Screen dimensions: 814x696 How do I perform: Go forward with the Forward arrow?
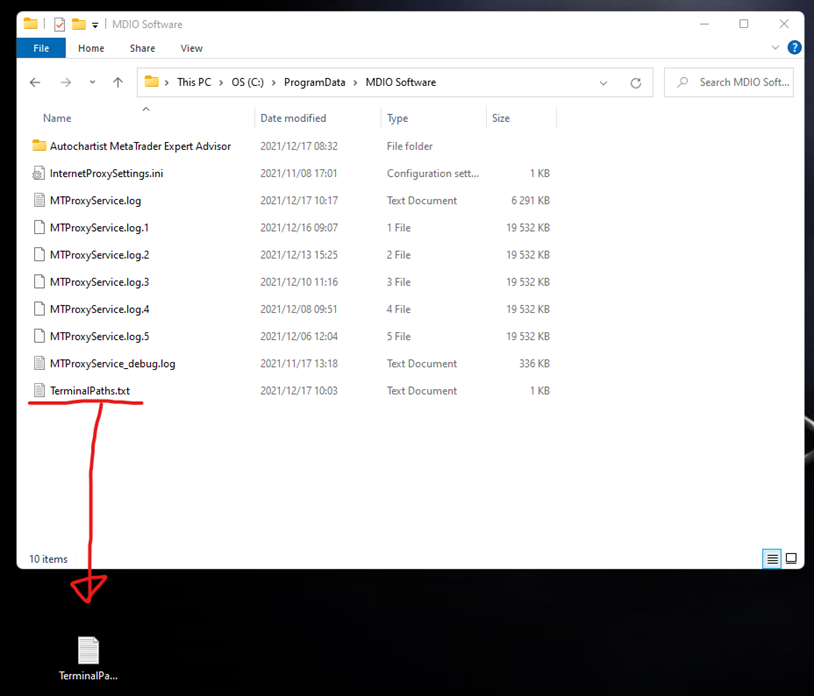65,82
